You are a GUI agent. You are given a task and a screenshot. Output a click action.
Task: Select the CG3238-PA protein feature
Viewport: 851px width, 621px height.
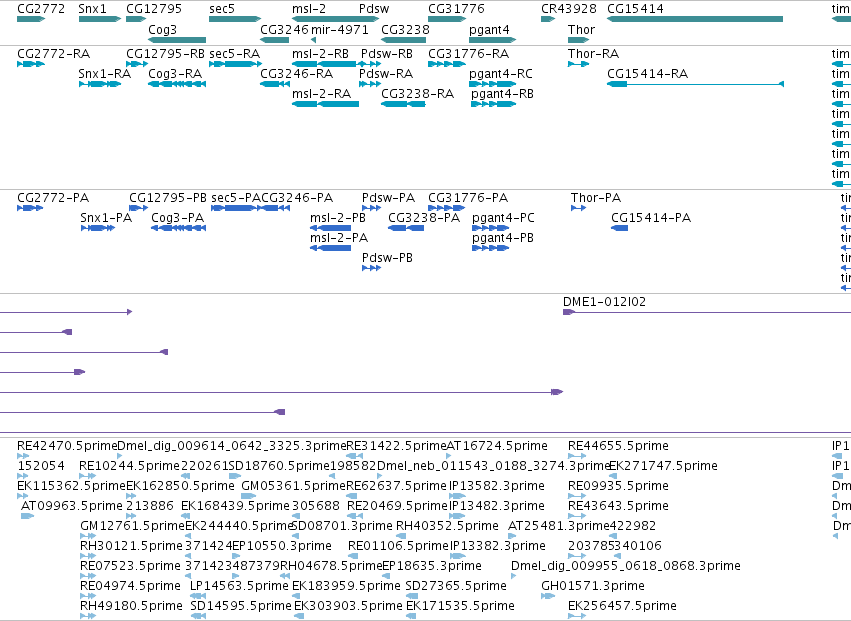pos(406,228)
